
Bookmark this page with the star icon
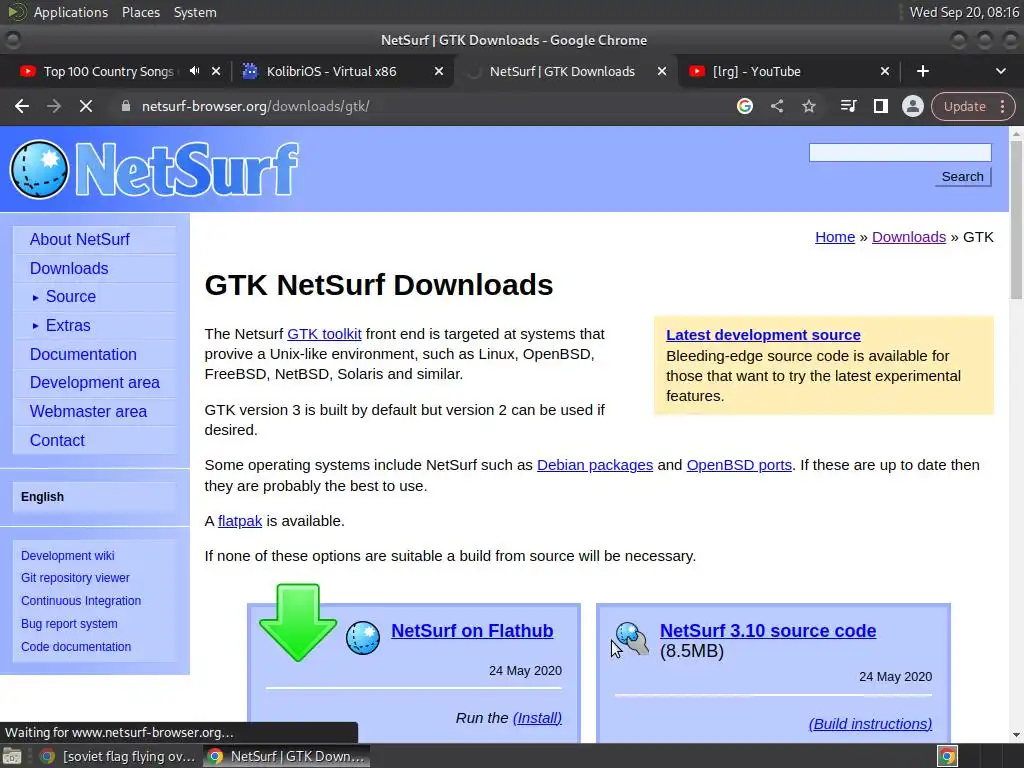pos(808,106)
